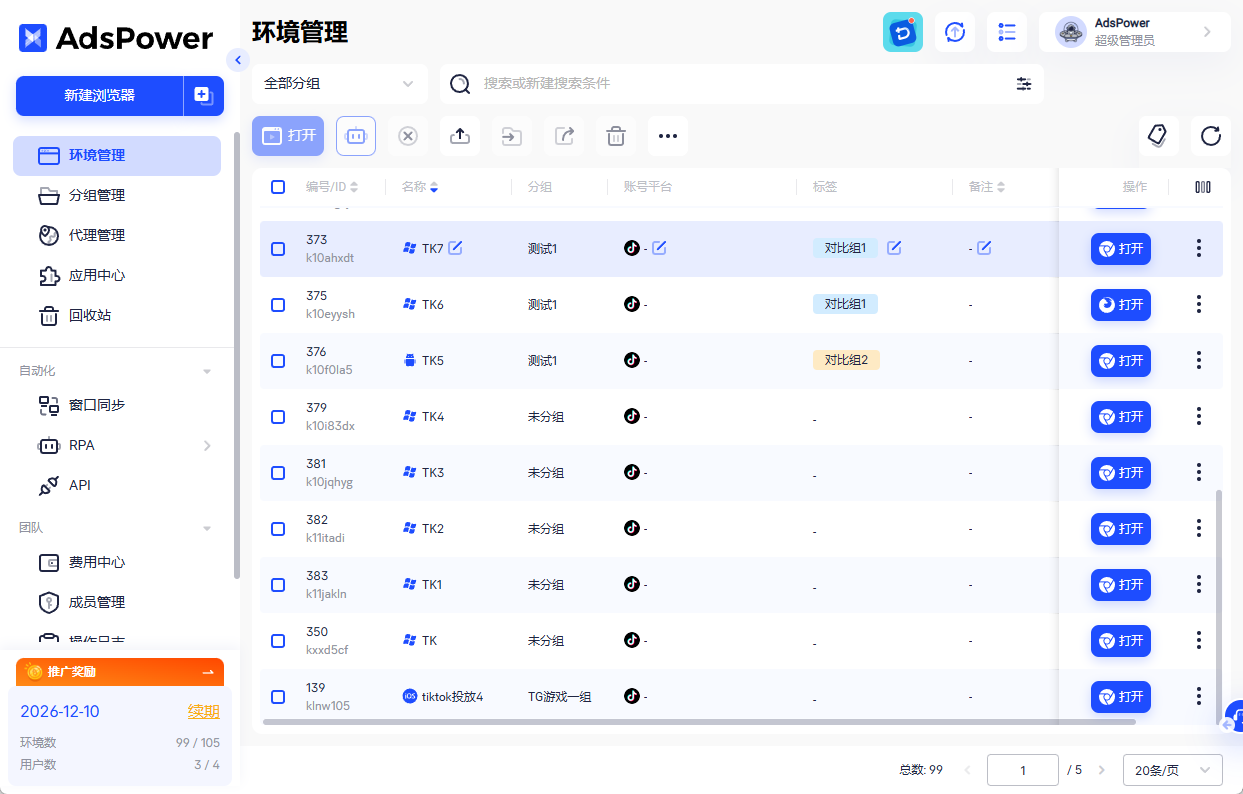This screenshot has width=1243, height=794.
Task: Check the box for profile 376
Action: pyautogui.click(x=278, y=360)
